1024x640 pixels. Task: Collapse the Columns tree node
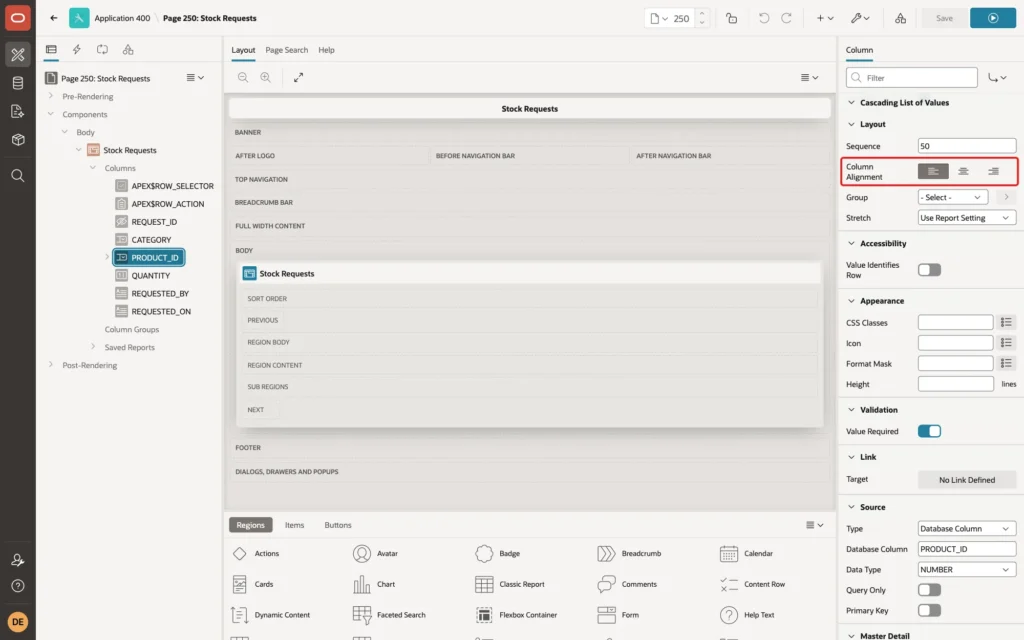[93, 168]
